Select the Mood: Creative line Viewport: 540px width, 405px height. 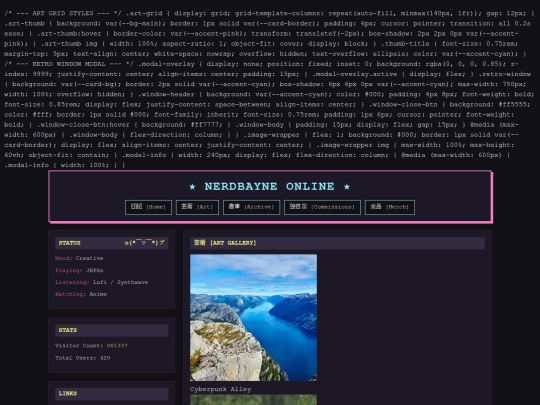pos(79,258)
